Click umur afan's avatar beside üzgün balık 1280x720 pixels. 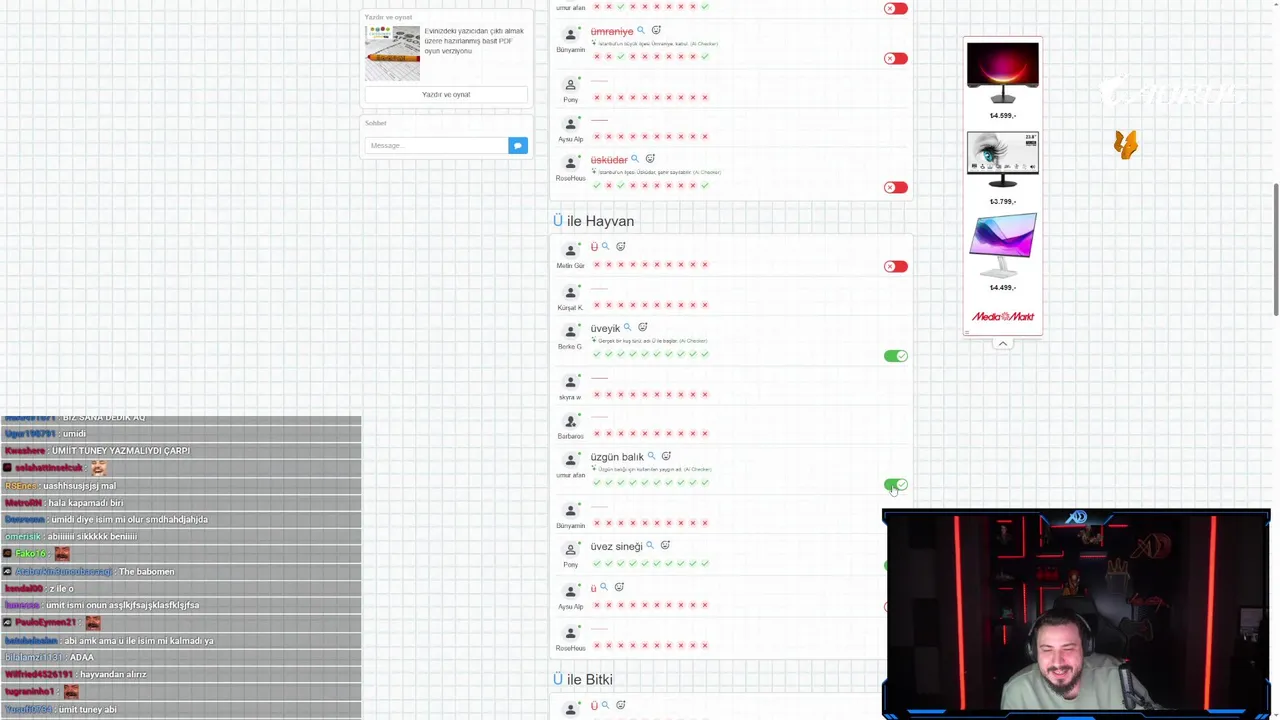pyautogui.click(x=571, y=460)
